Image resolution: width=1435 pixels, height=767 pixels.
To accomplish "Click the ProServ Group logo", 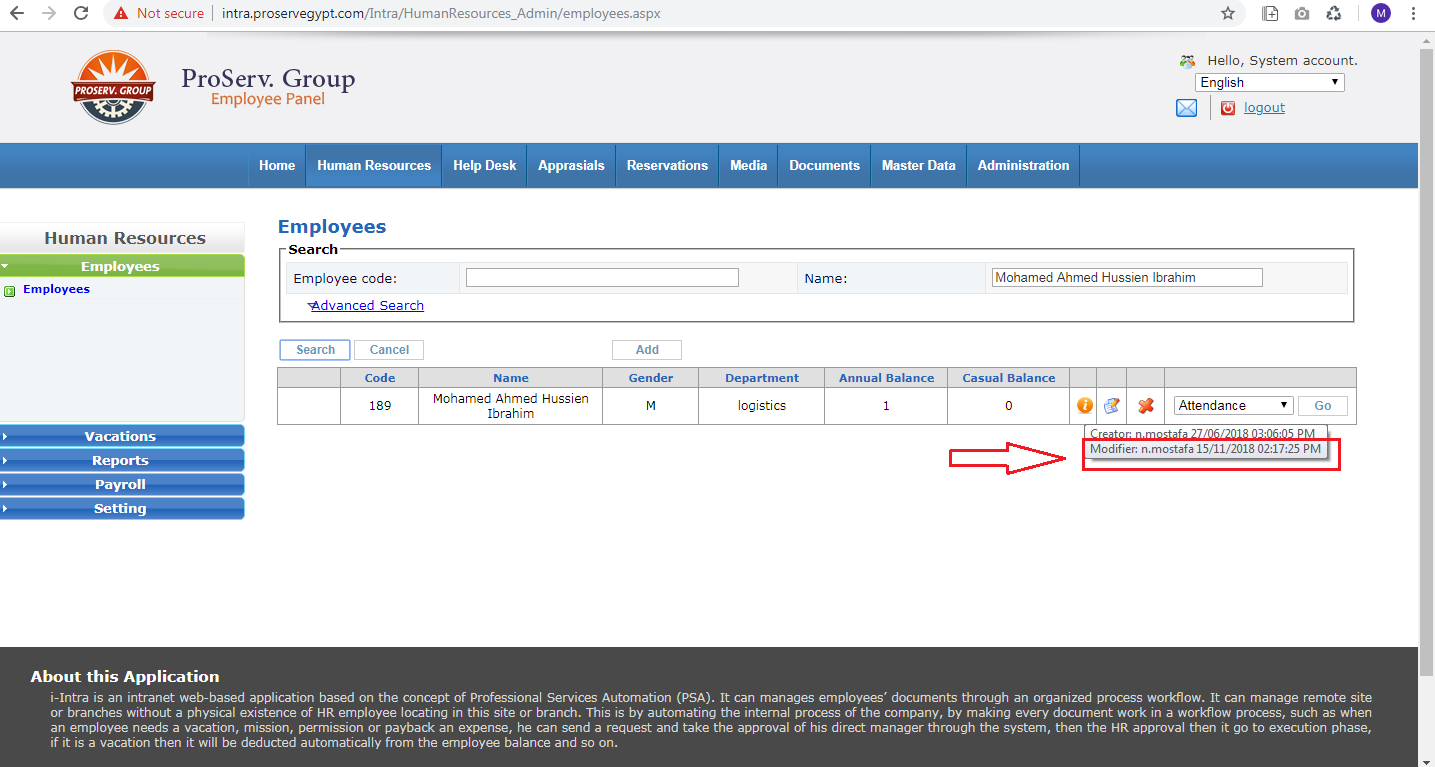I will [x=113, y=88].
